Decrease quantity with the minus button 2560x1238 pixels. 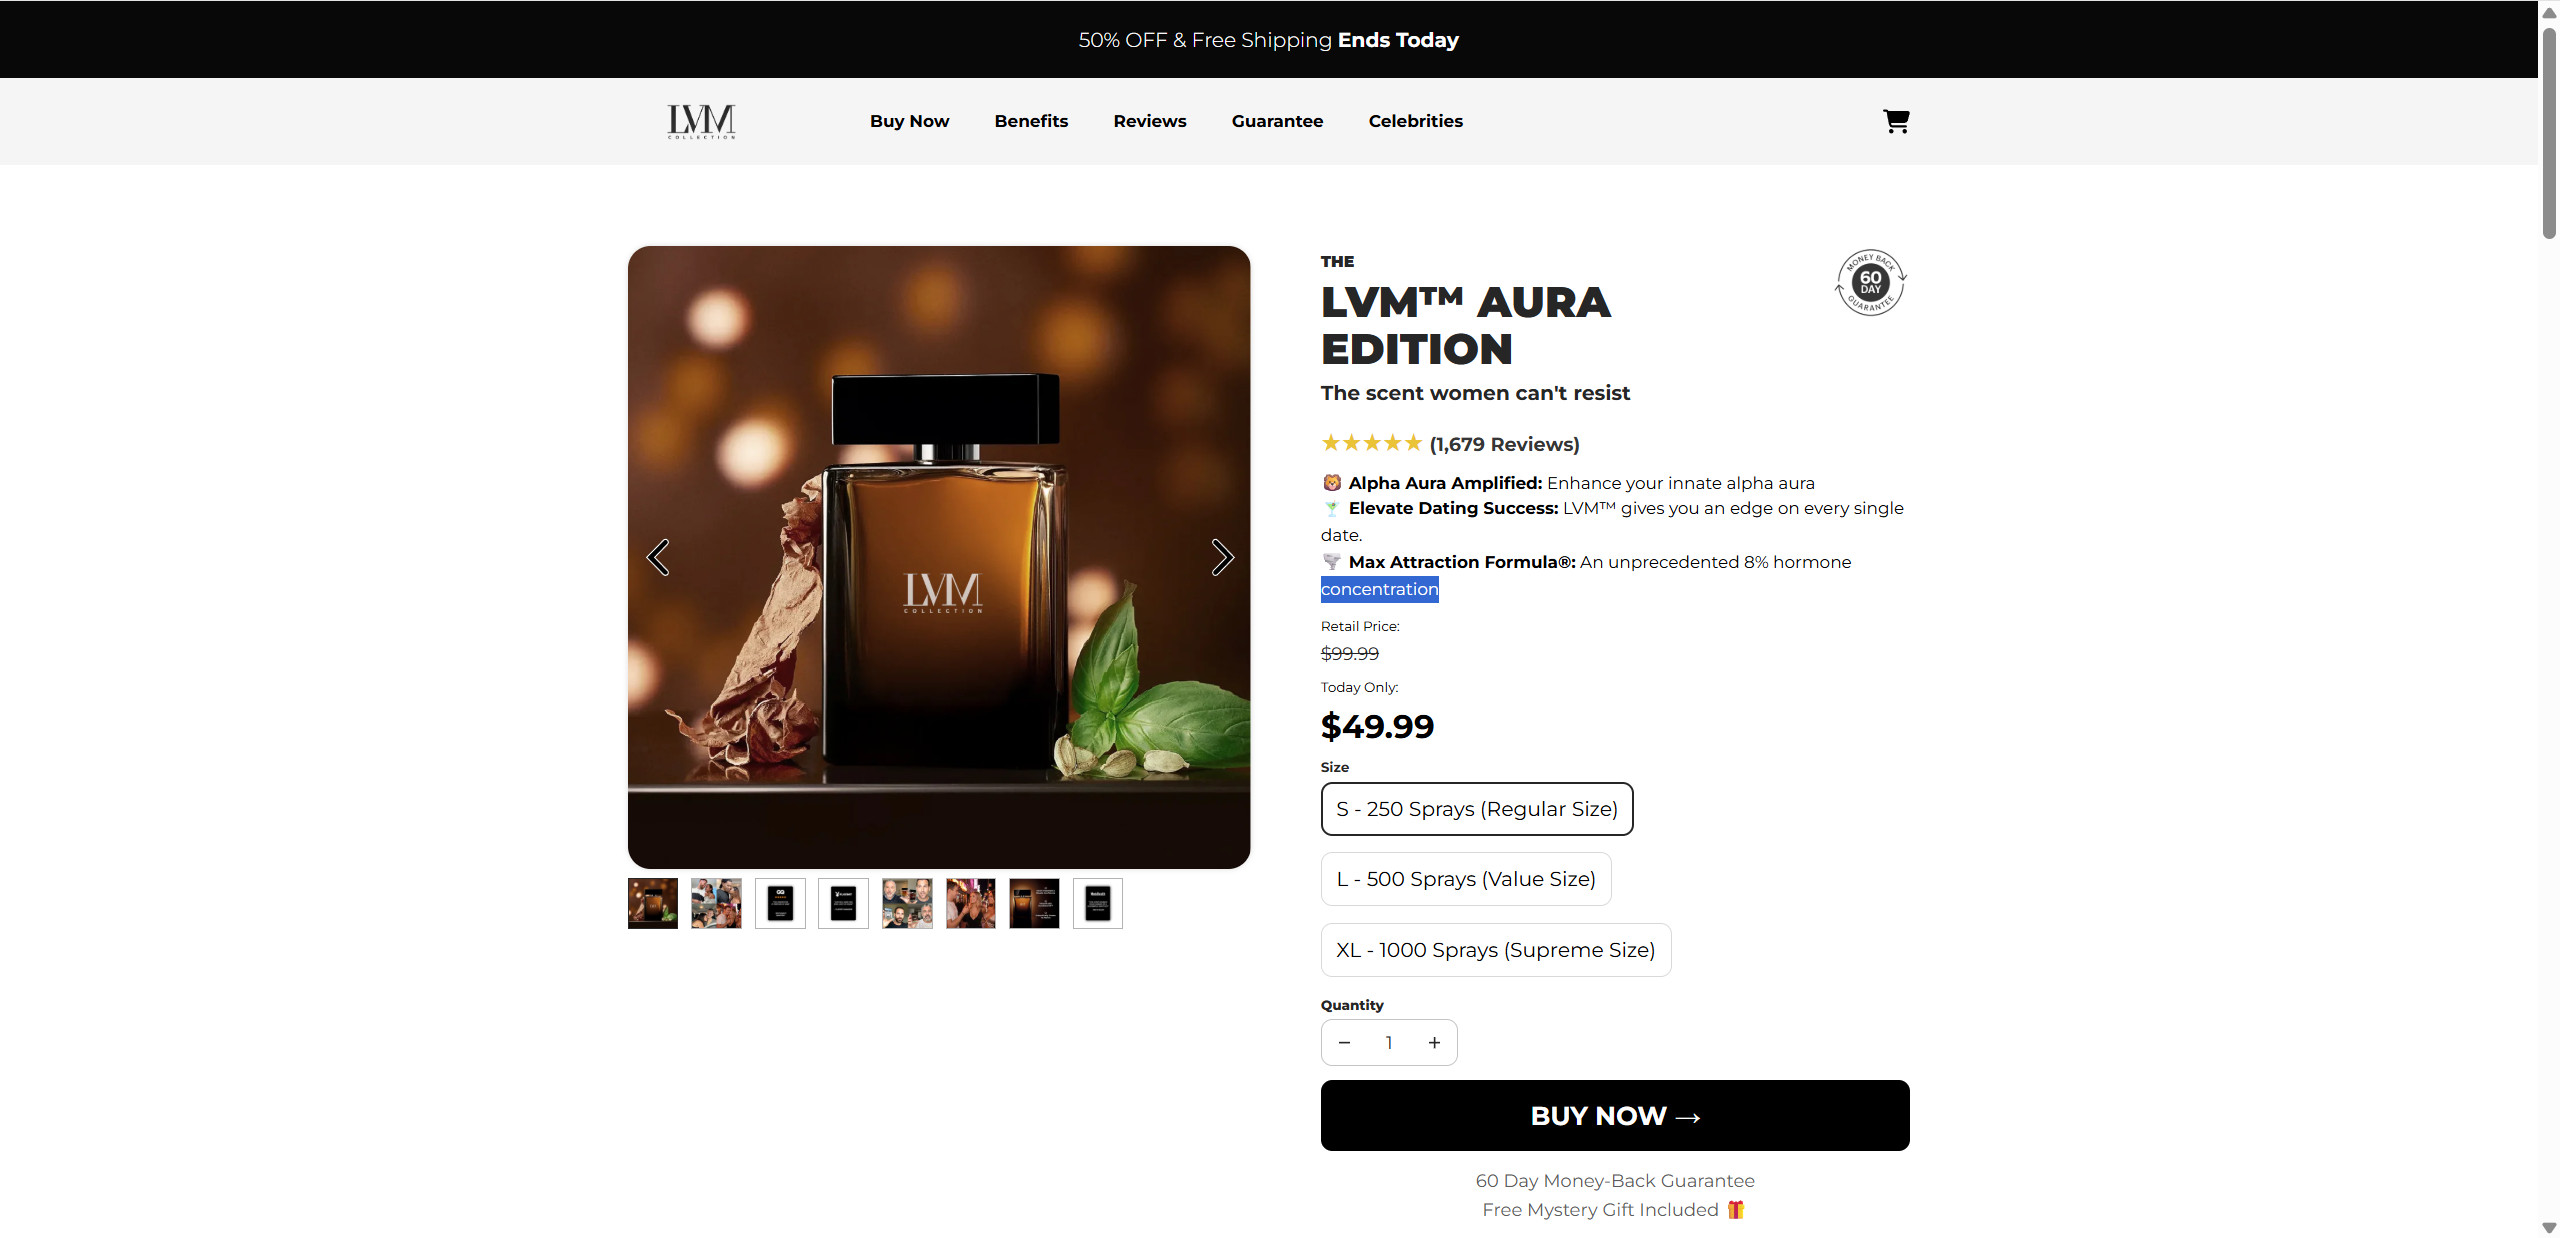tap(1345, 1043)
